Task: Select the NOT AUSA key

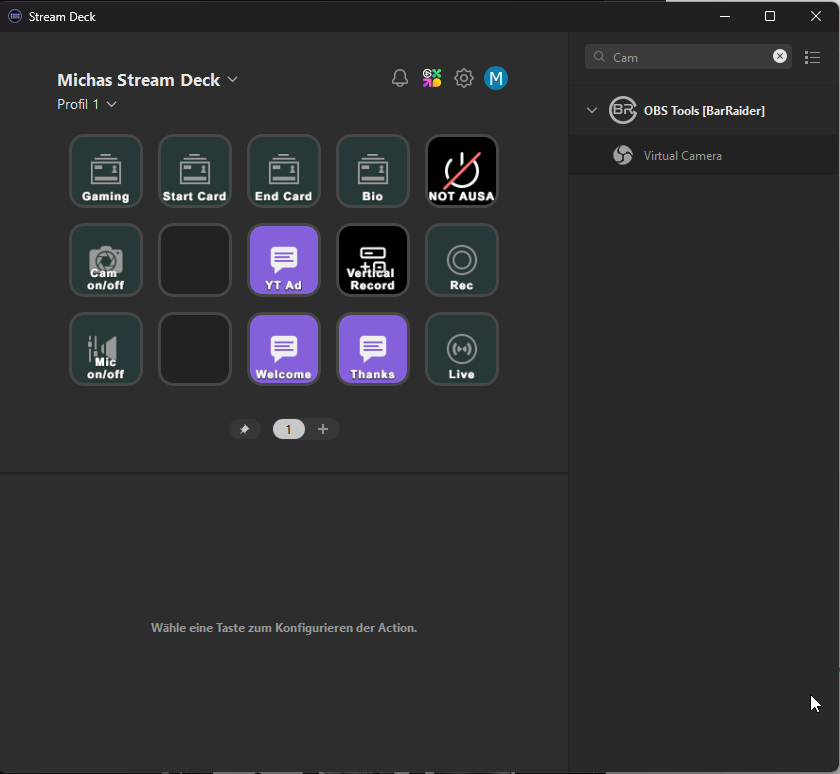Action: [x=461, y=171]
